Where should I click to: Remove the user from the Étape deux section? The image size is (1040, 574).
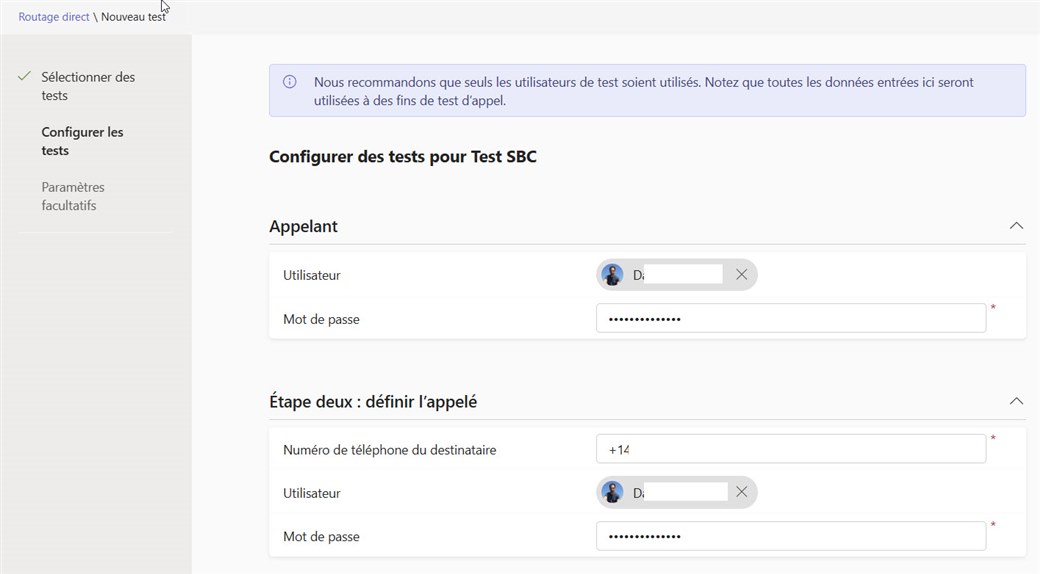[x=741, y=492]
